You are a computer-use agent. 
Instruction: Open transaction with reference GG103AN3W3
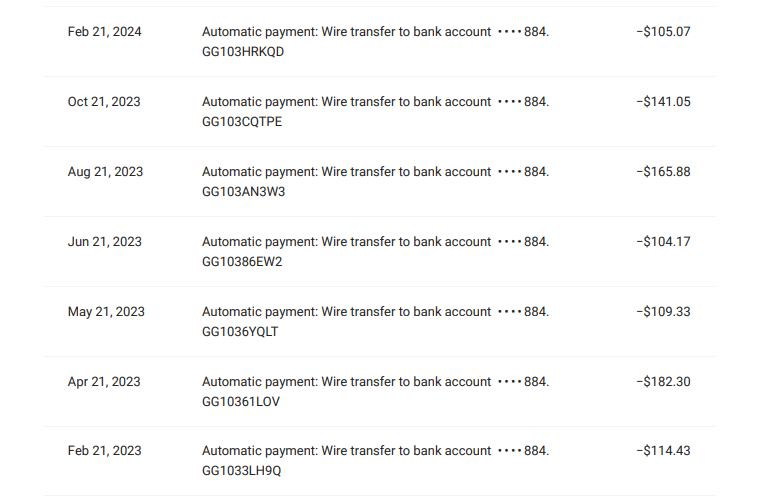click(x=243, y=192)
